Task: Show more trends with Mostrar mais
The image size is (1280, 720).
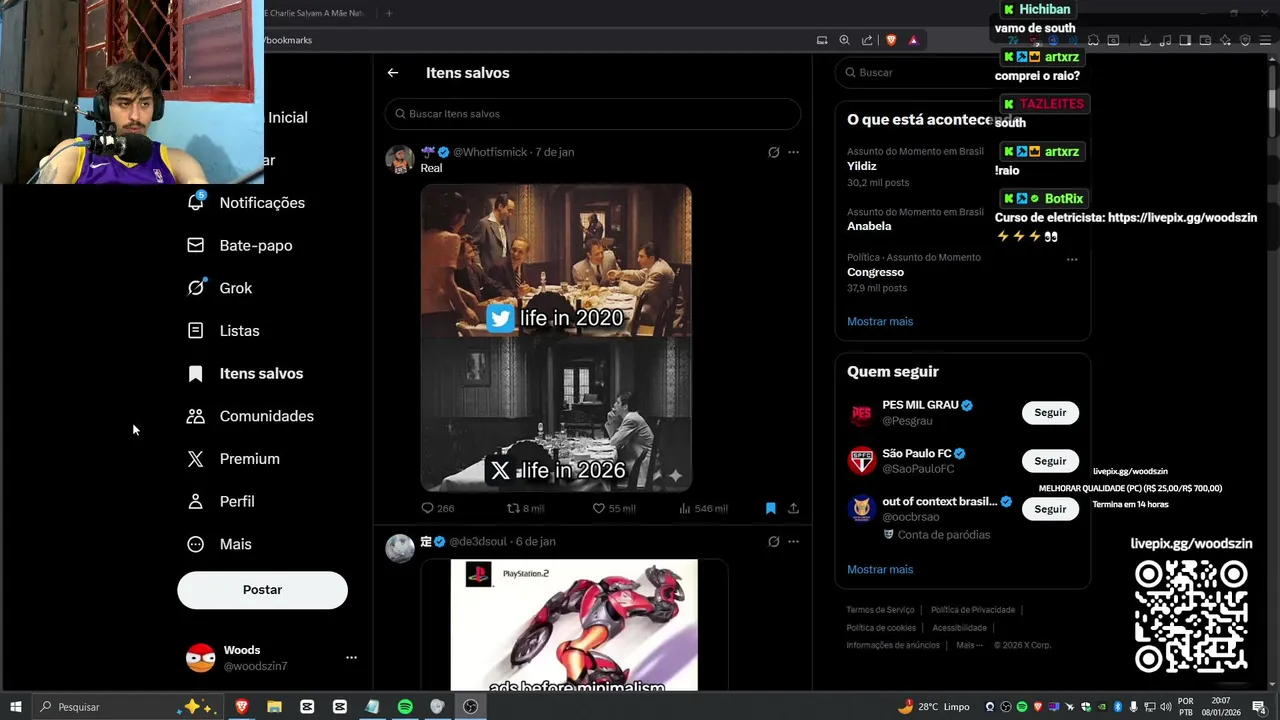Action: point(880,321)
